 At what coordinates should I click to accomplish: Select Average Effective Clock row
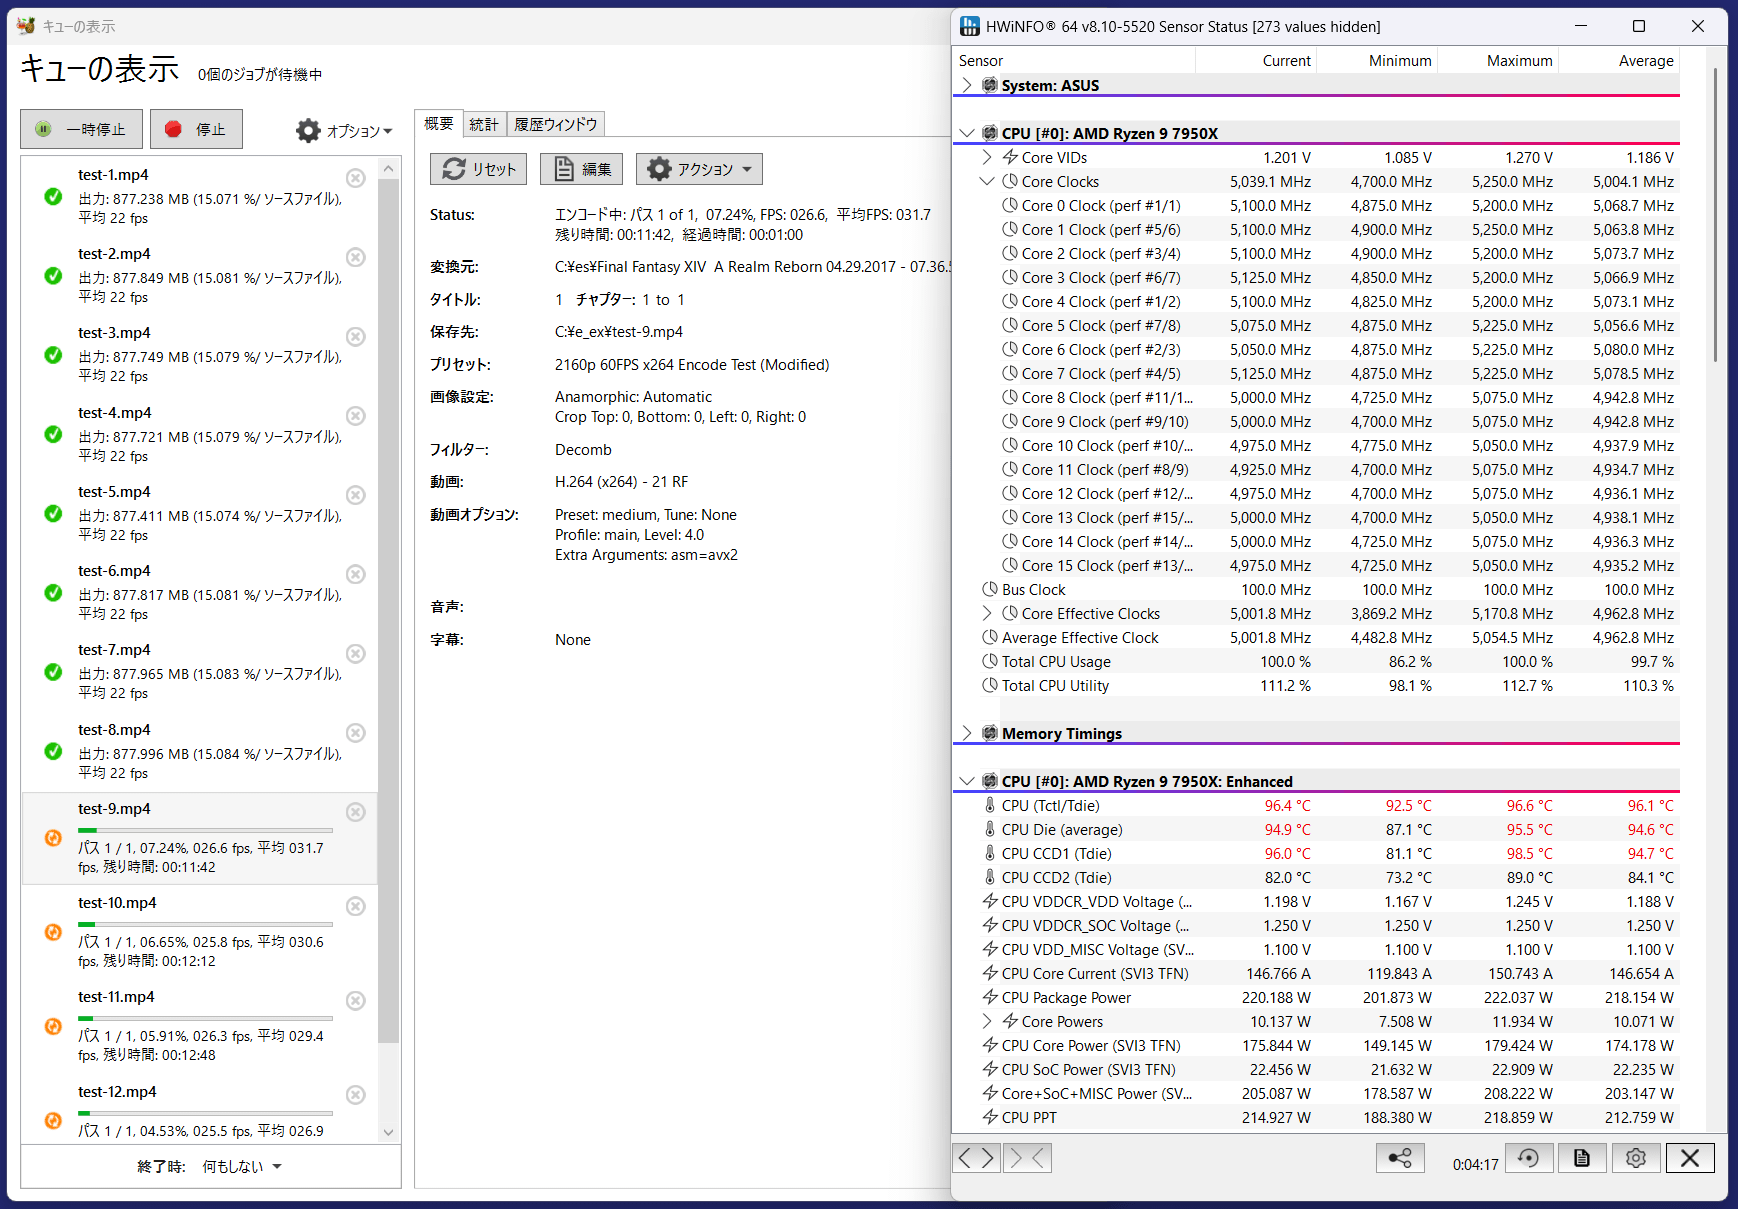click(x=1316, y=637)
